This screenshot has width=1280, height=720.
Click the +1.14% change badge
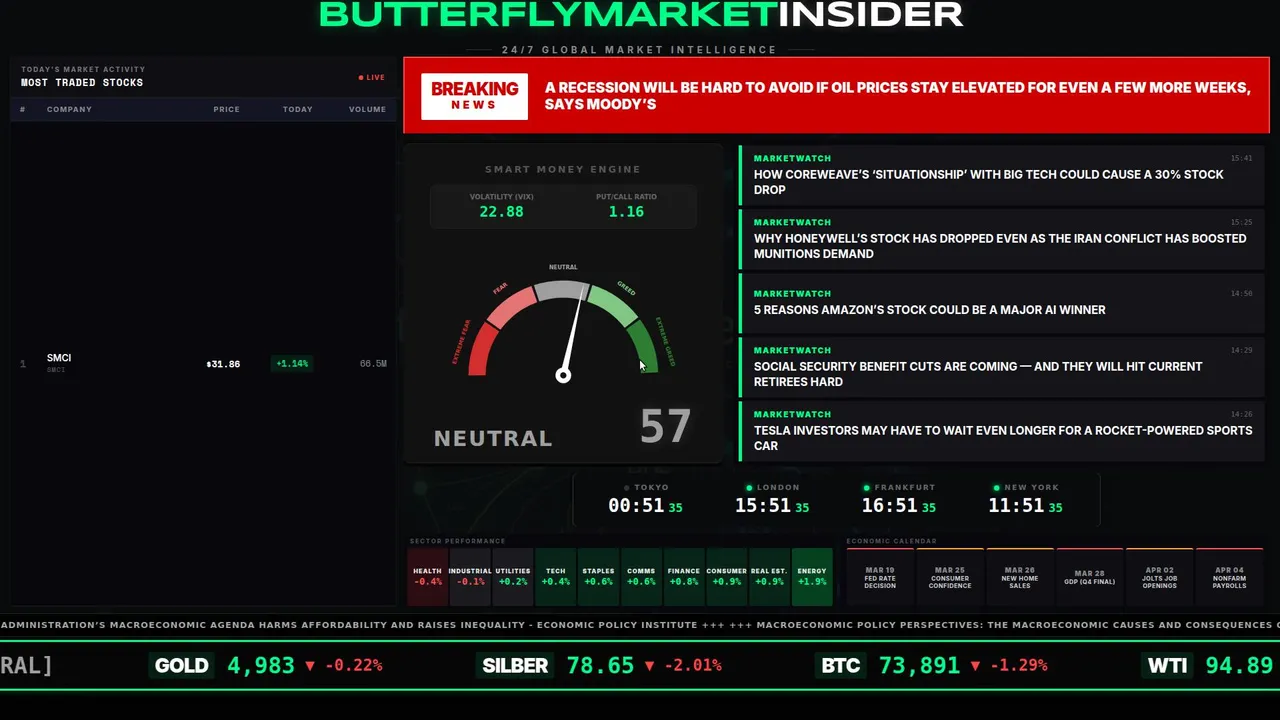(x=292, y=364)
